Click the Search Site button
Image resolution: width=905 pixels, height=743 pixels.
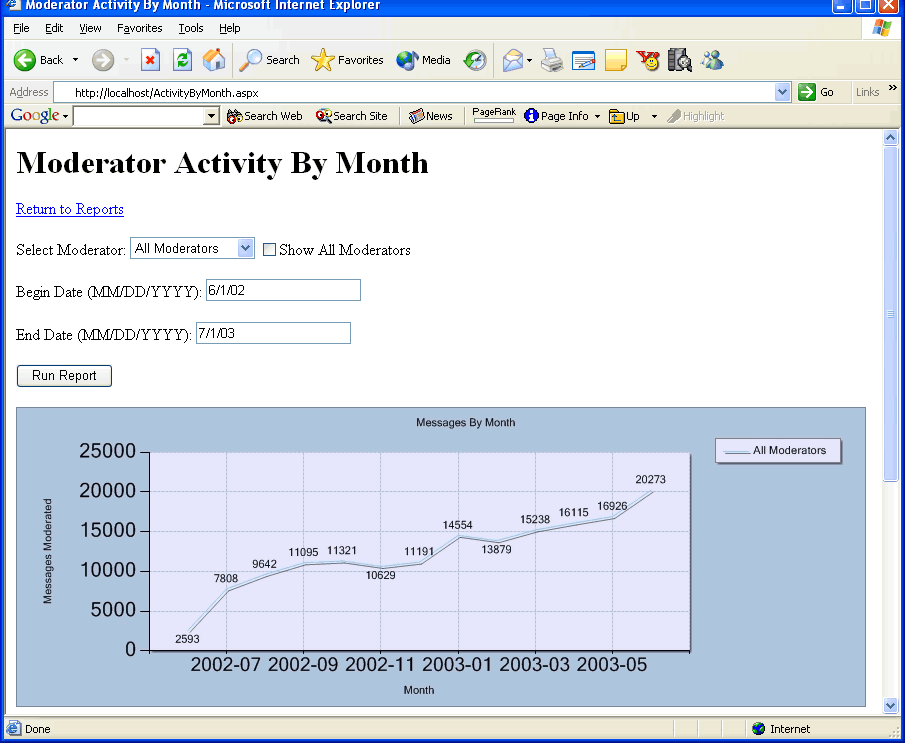351,116
